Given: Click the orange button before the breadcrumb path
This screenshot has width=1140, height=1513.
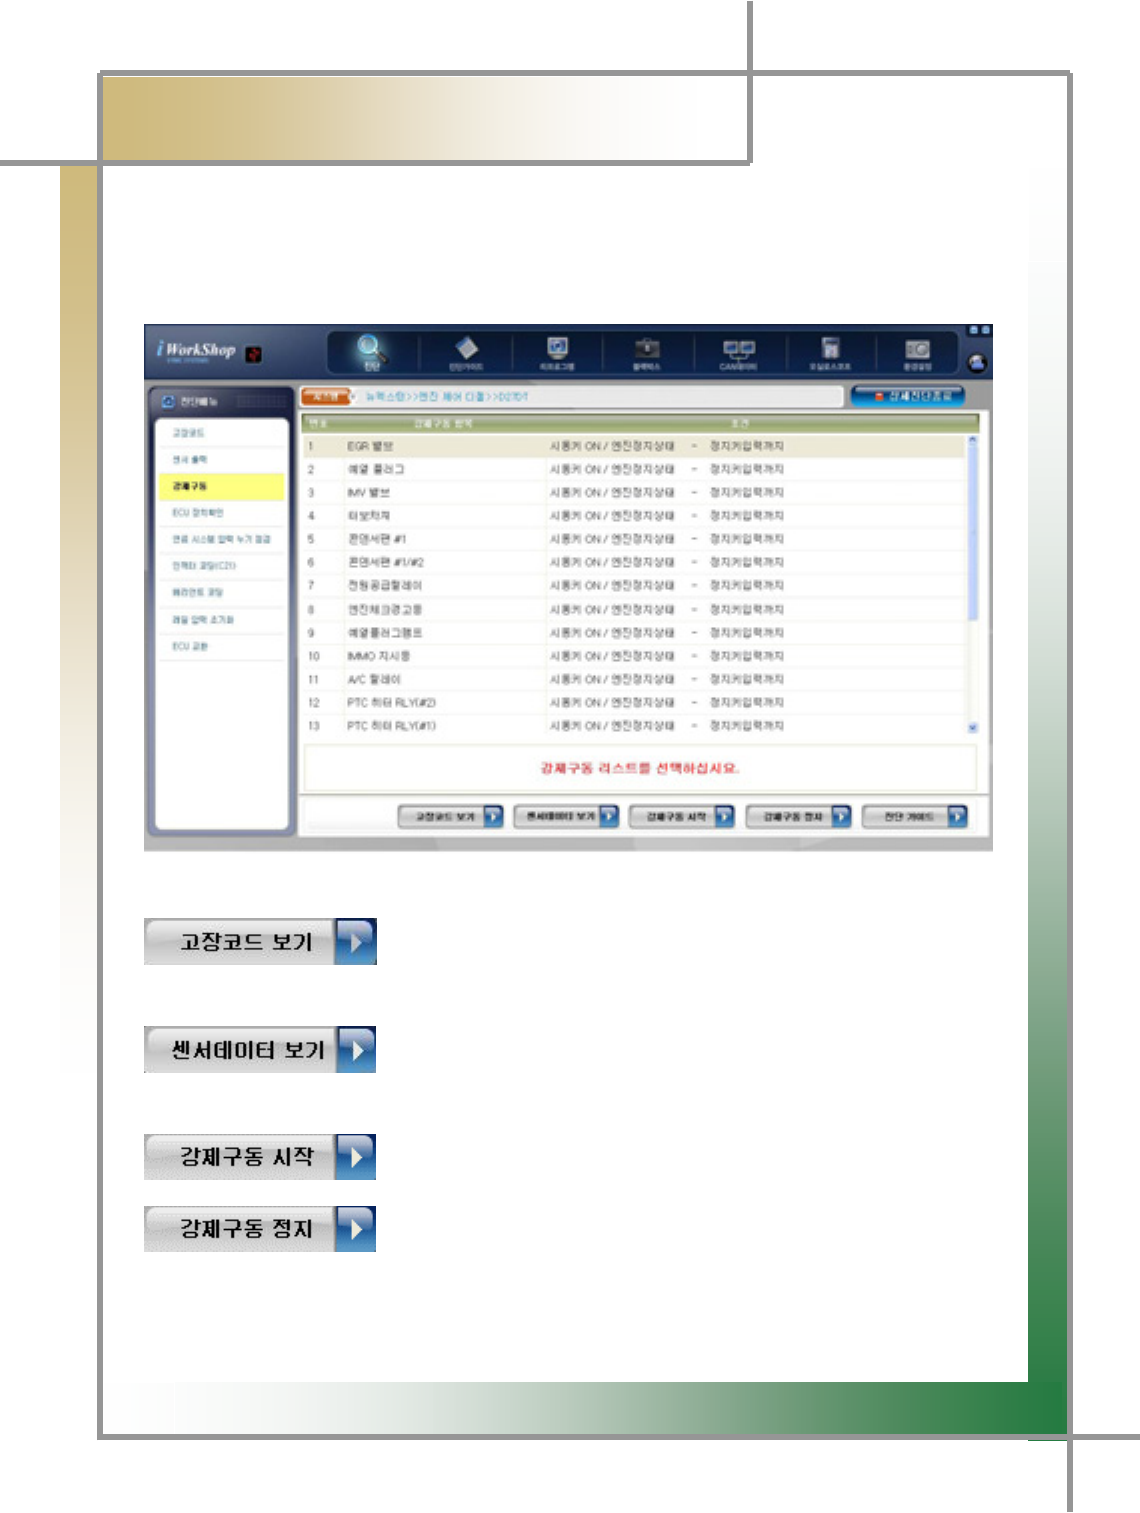Looking at the screenshot, I should point(326,397).
